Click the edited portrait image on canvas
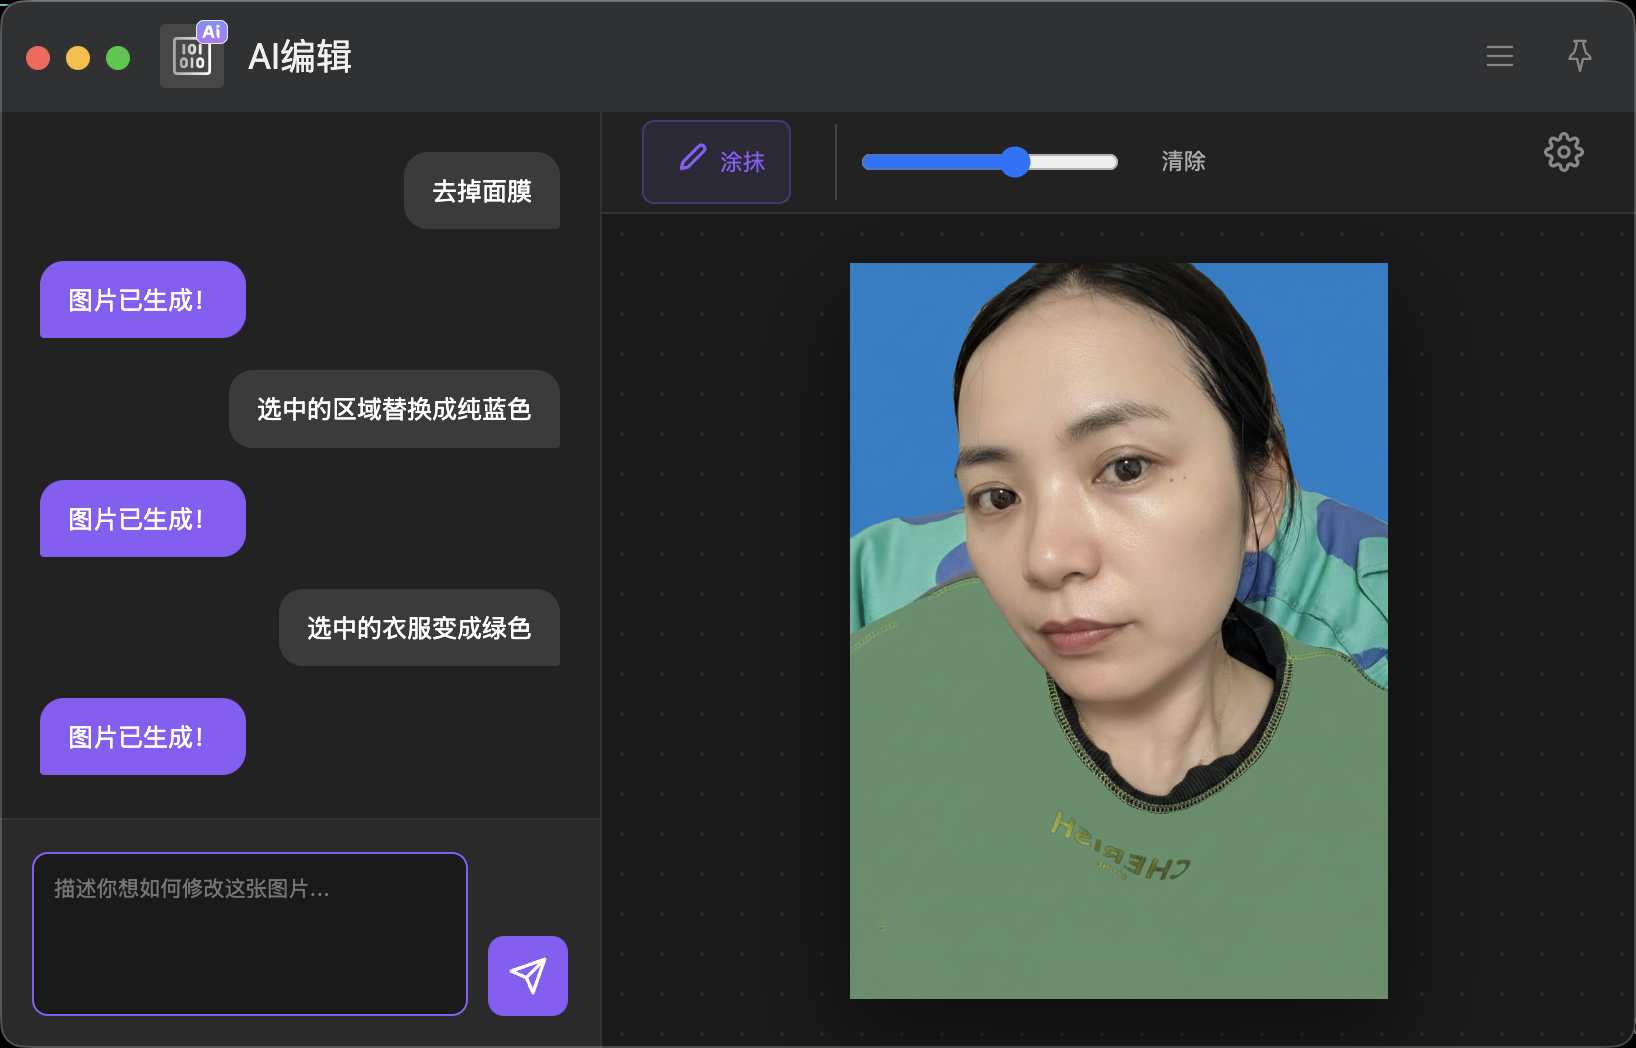1636x1048 pixels. tap(1118, 630)
